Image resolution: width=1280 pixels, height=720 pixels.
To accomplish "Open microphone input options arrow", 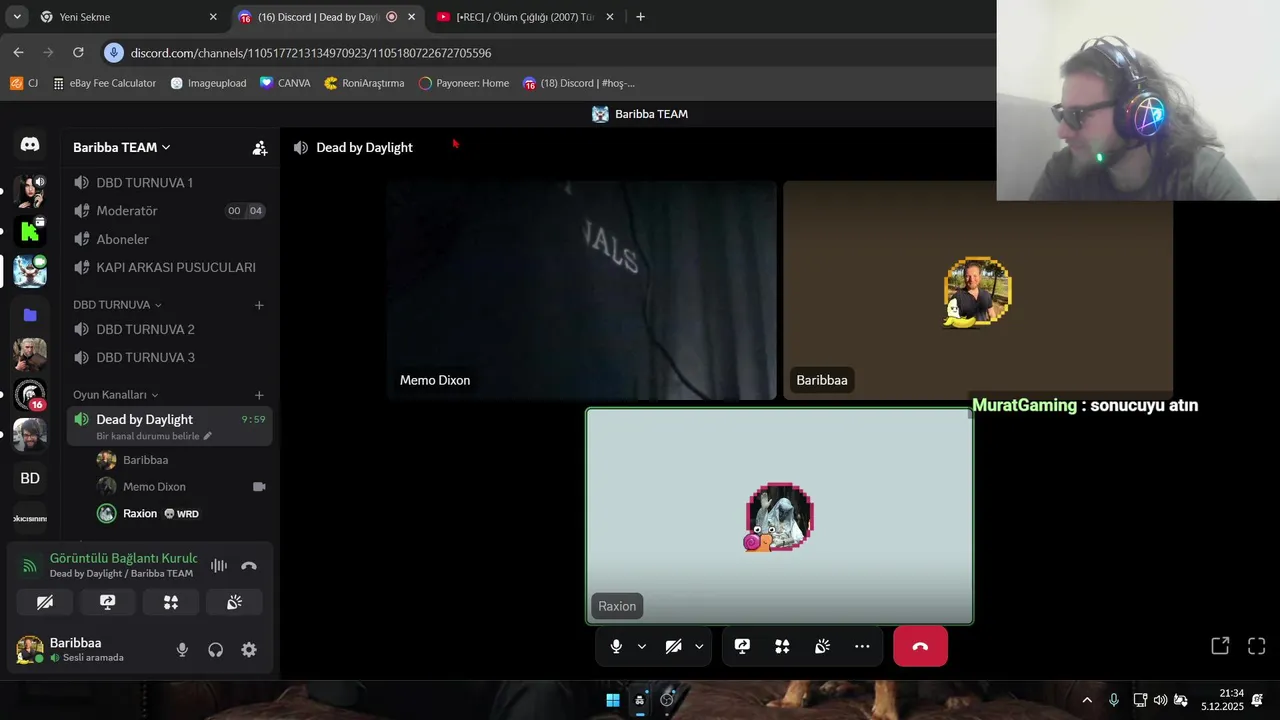I will coord(642,646).
